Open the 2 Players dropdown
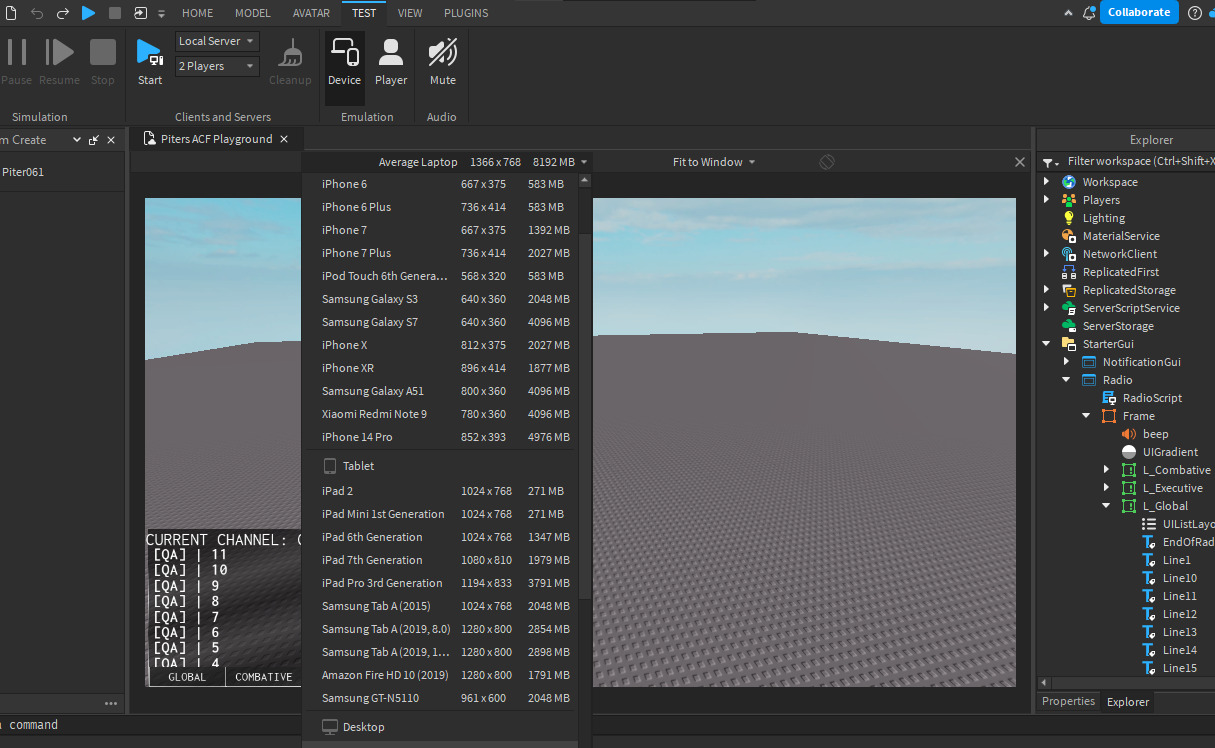 point(216,65)
